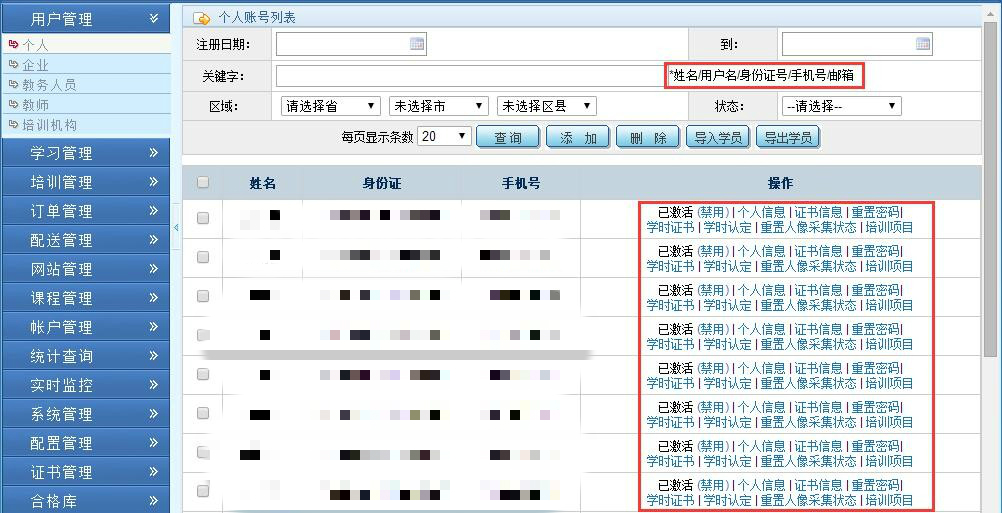Expand 培训管理 using its chevron
1002x513 pixels.
click(x=153, y=182)
